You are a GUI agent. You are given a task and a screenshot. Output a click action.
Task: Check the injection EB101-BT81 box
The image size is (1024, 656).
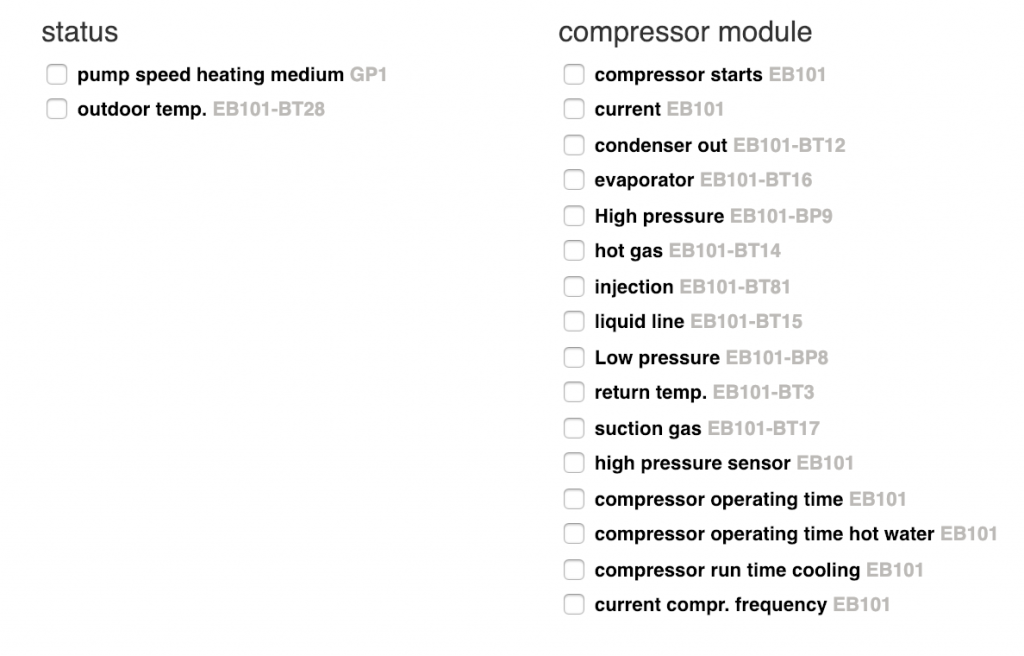[574, 287]
